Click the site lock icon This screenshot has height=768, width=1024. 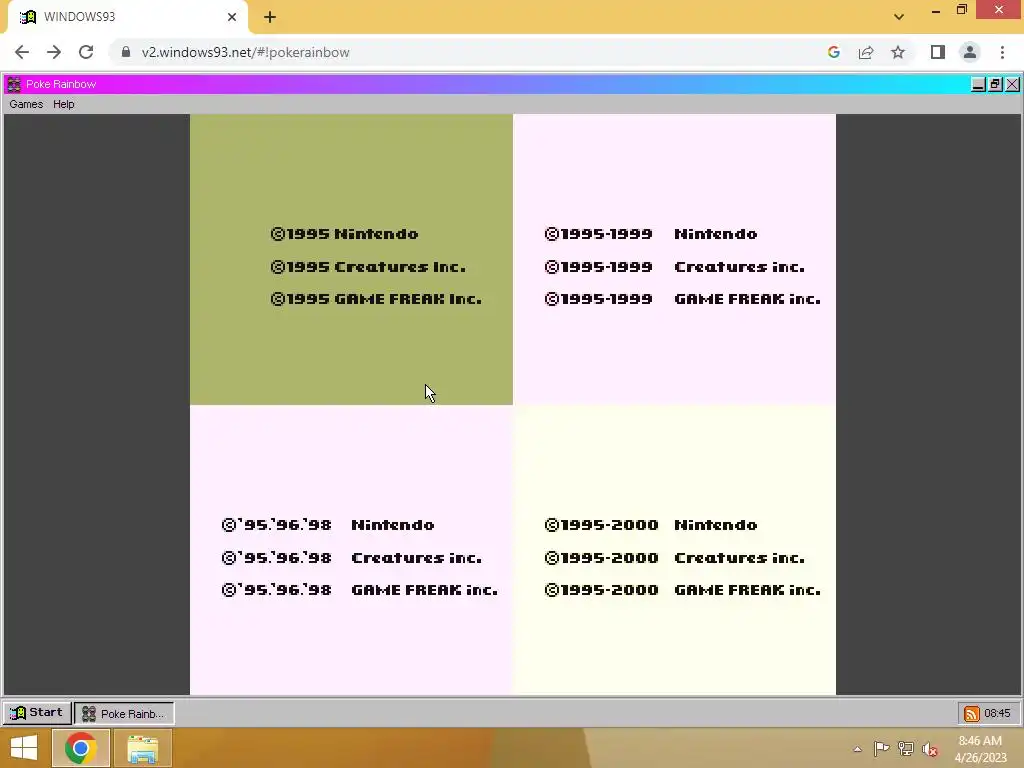click(x=126, y=52)
